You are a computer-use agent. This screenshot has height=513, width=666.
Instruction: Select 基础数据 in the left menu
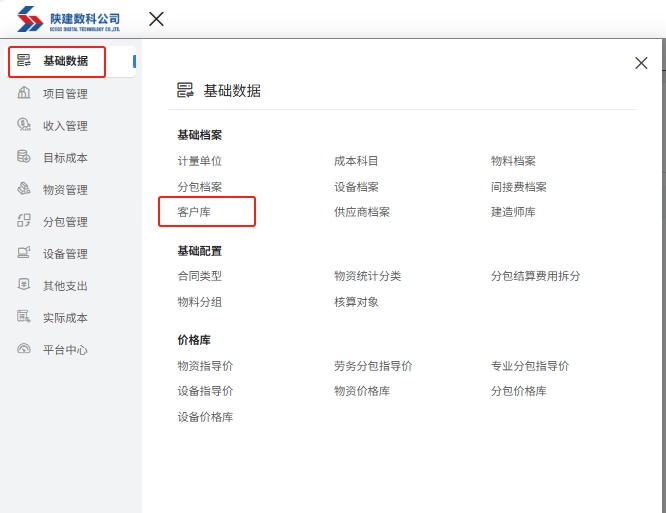coord(65,62)
